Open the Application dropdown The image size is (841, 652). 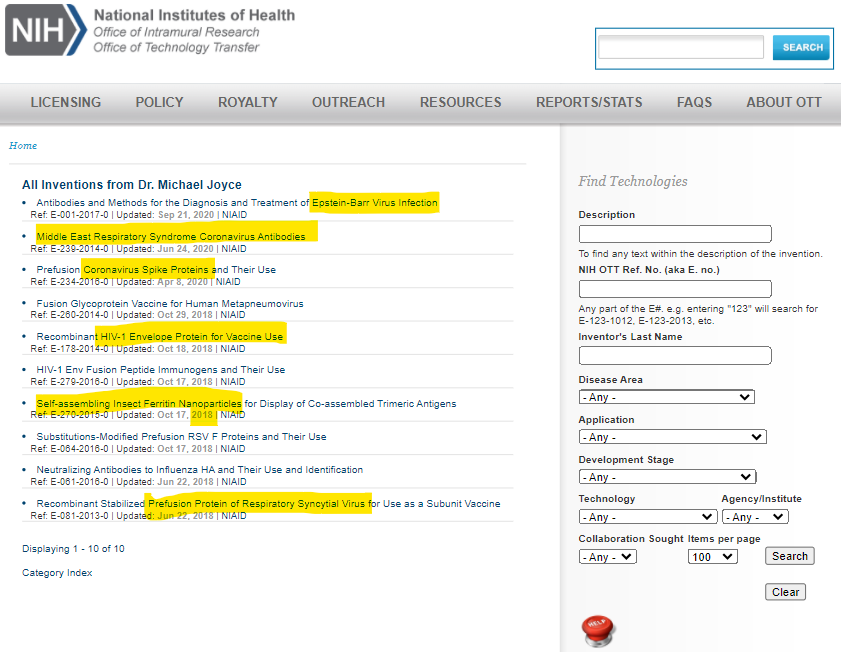[x=673, y=437]
